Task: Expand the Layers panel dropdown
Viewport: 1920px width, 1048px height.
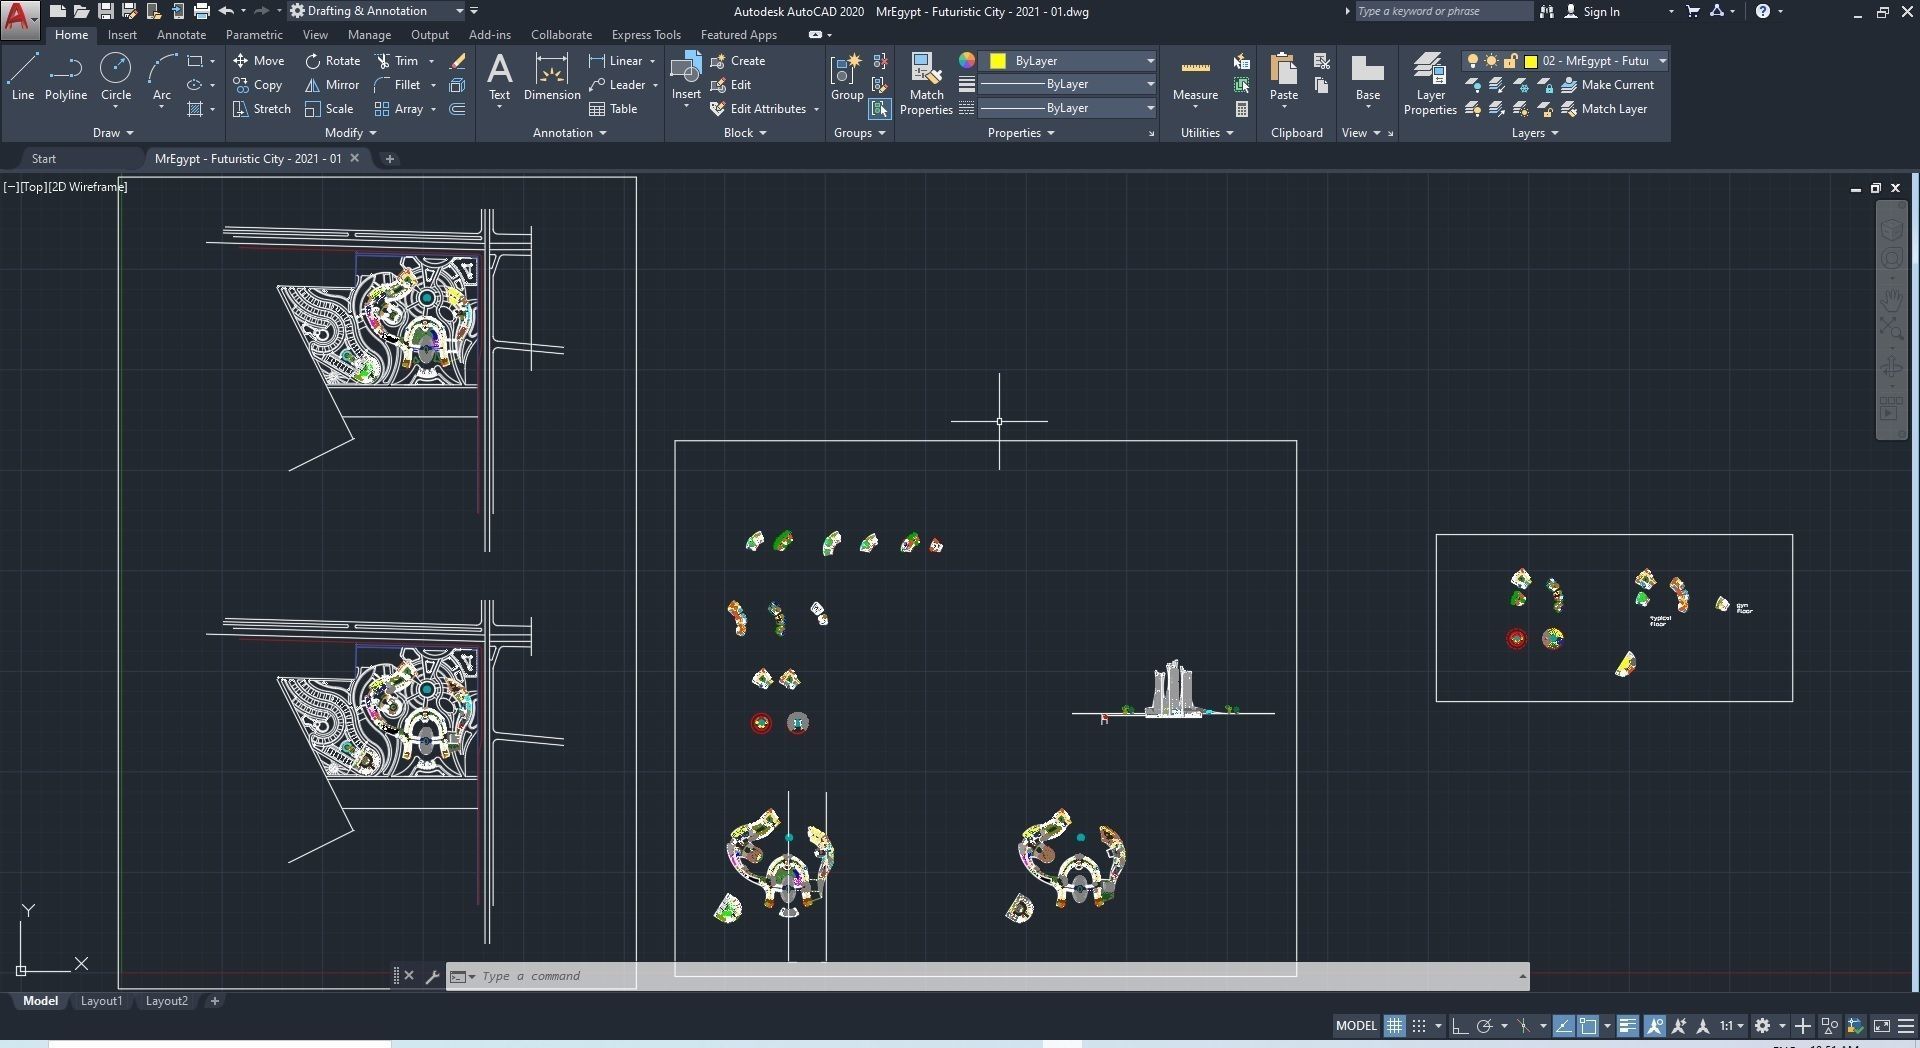Action: pyautogui.click(x=1534, y=133)
